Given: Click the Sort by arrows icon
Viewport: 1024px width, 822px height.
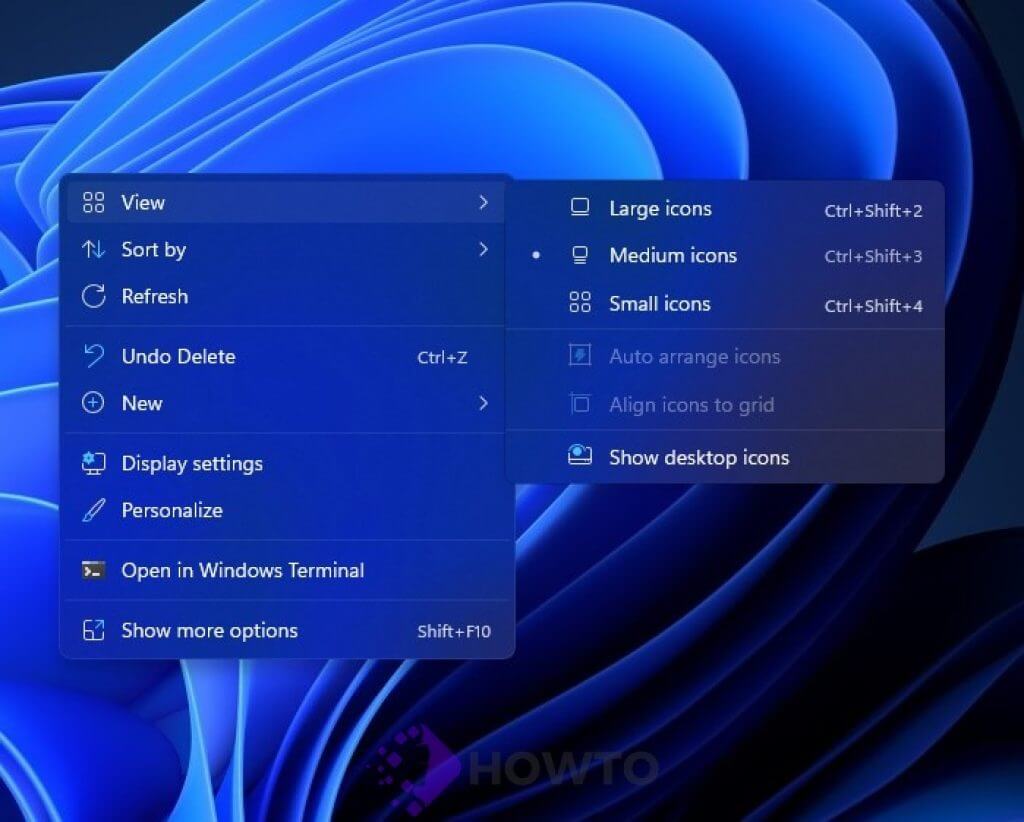Looking at the screenshot, I should [93, 249].
